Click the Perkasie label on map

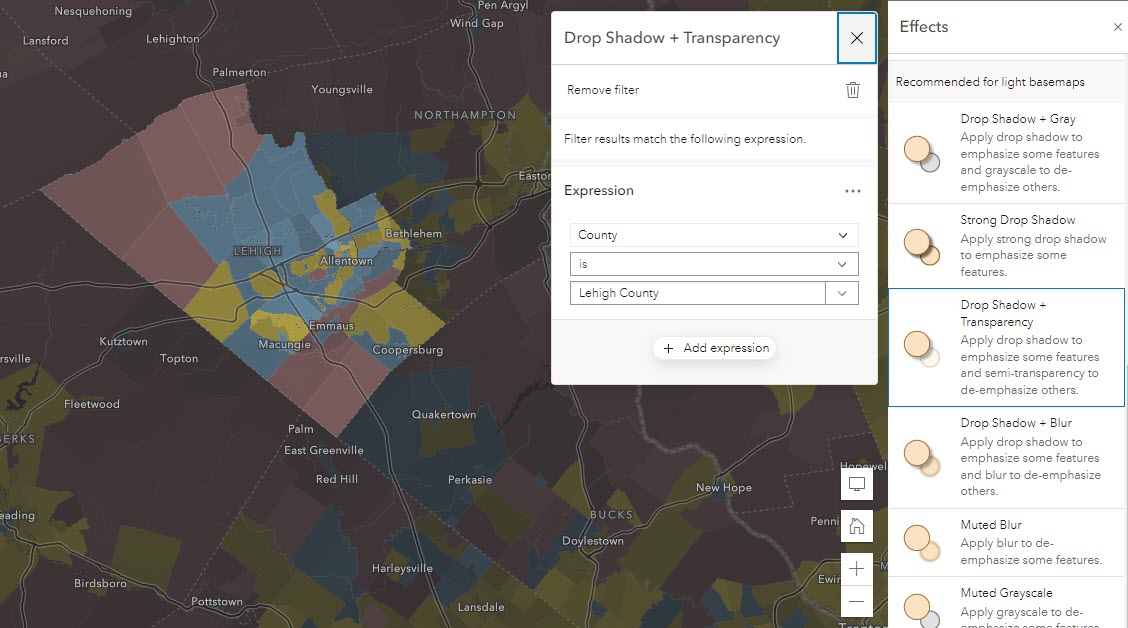[x=470, y=480]
